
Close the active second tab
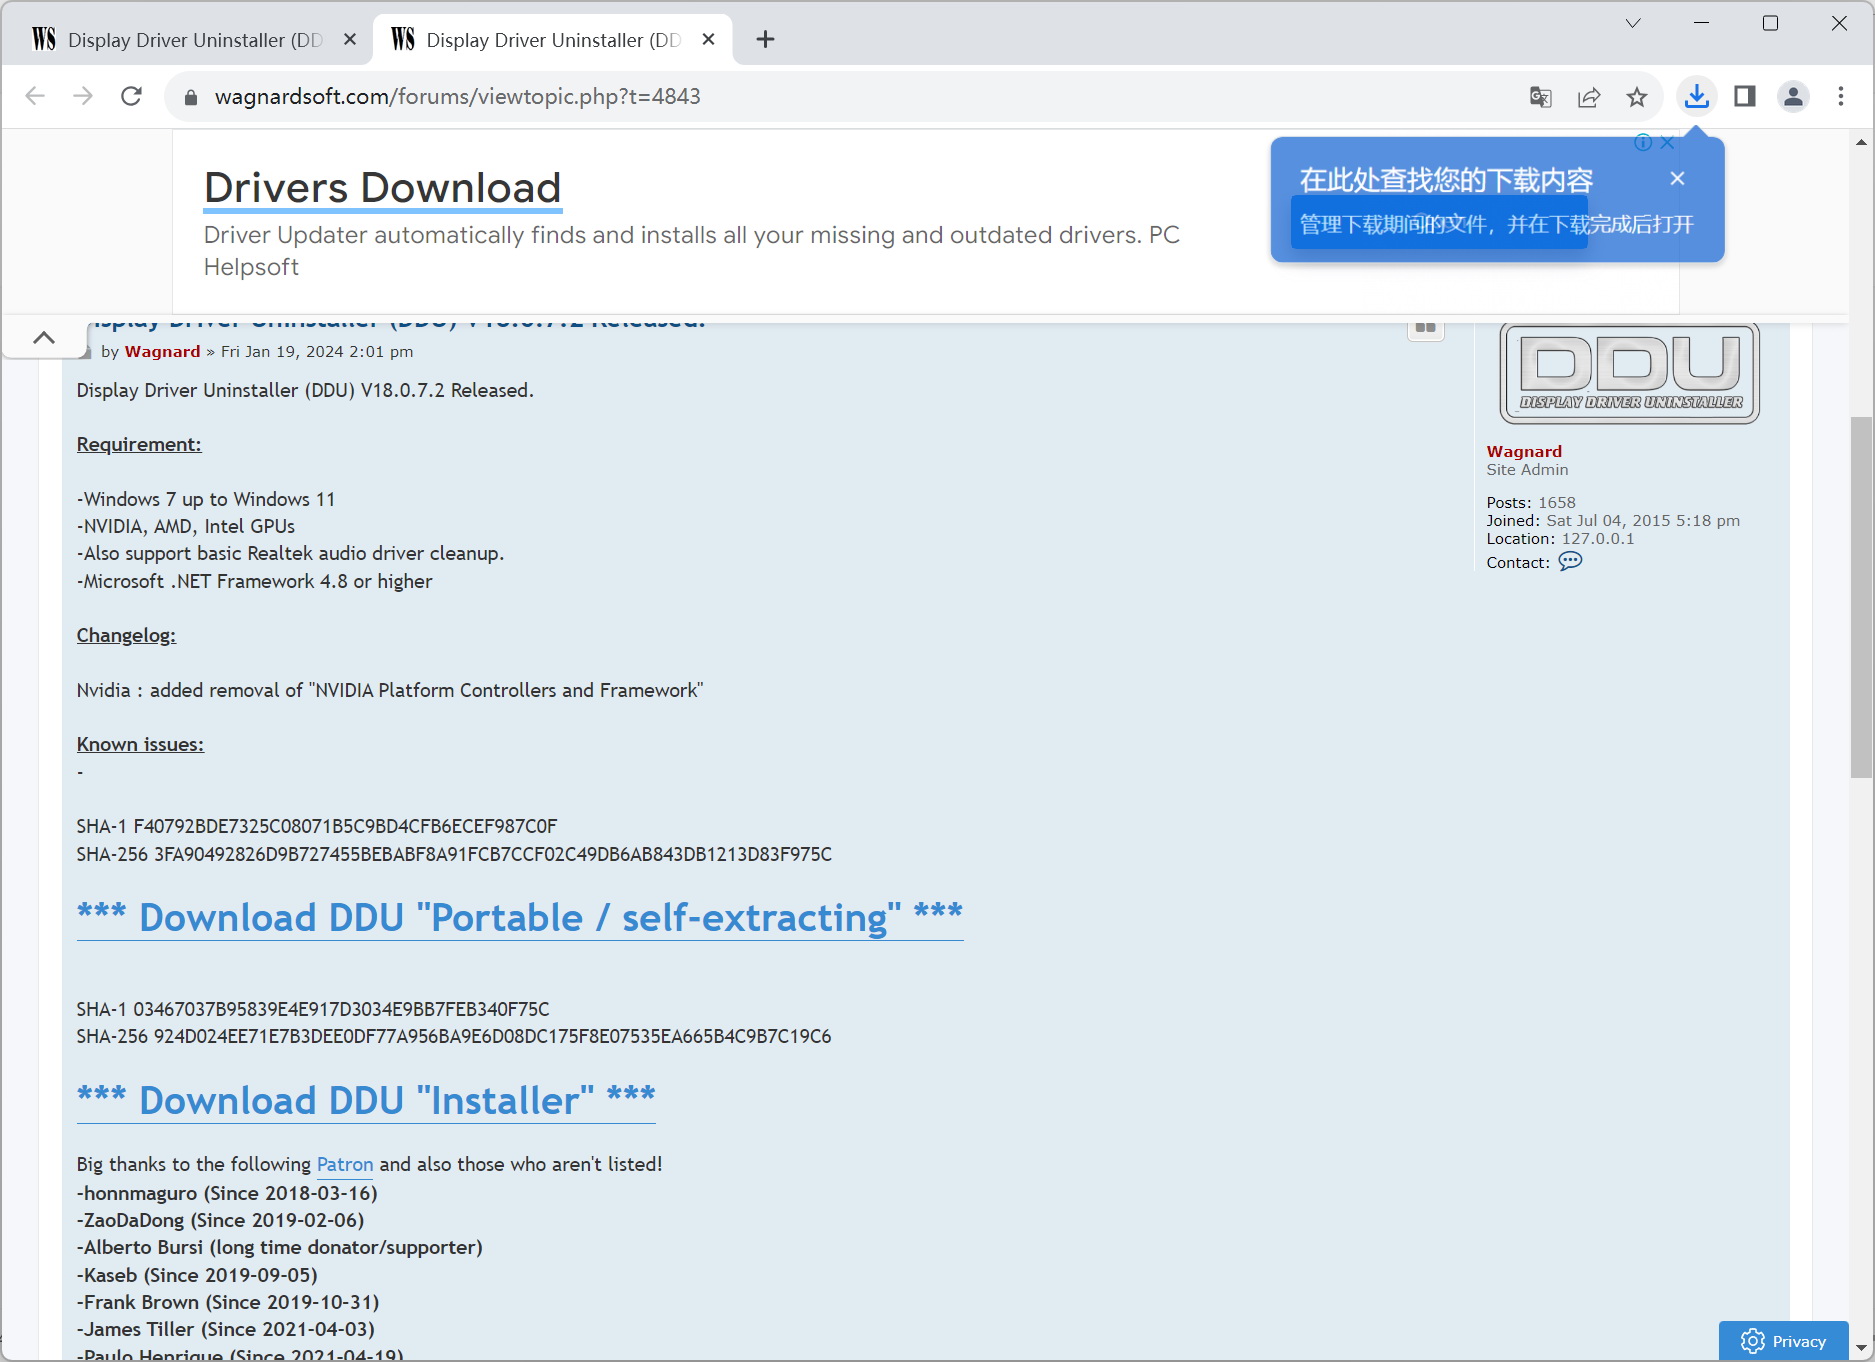tap(709, 39)
